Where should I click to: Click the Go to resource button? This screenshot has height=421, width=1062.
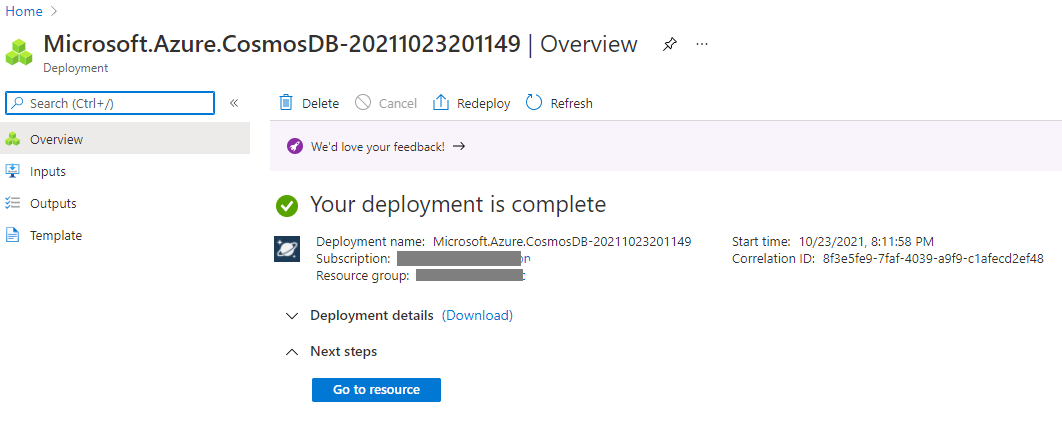point(376,390)
